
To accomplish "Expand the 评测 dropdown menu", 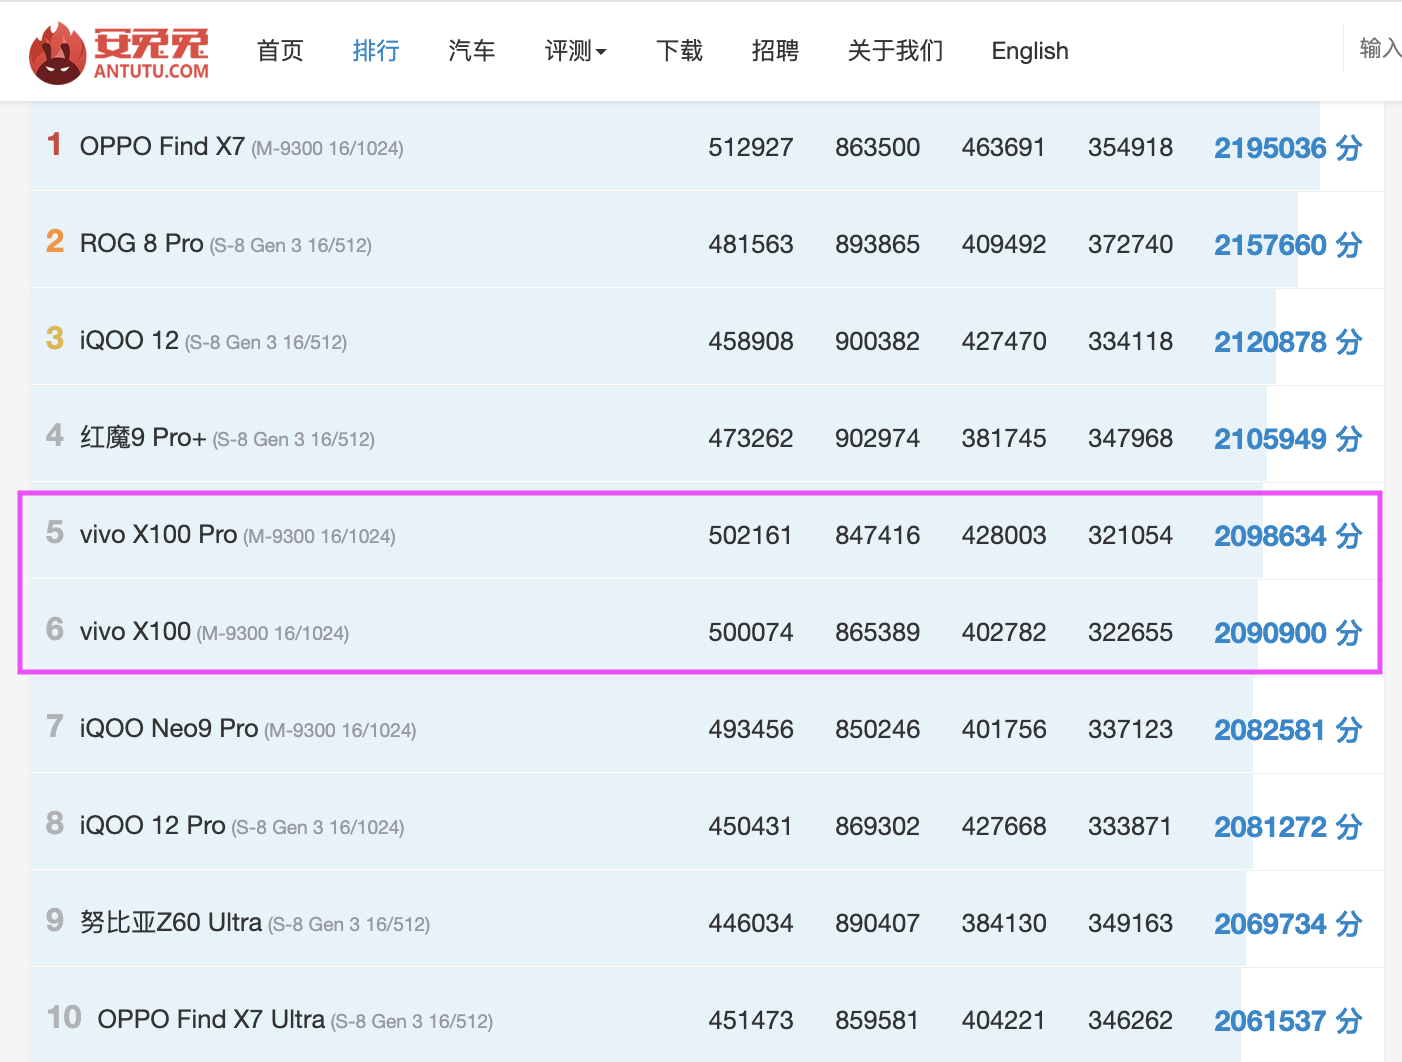I will pos(575,51).
